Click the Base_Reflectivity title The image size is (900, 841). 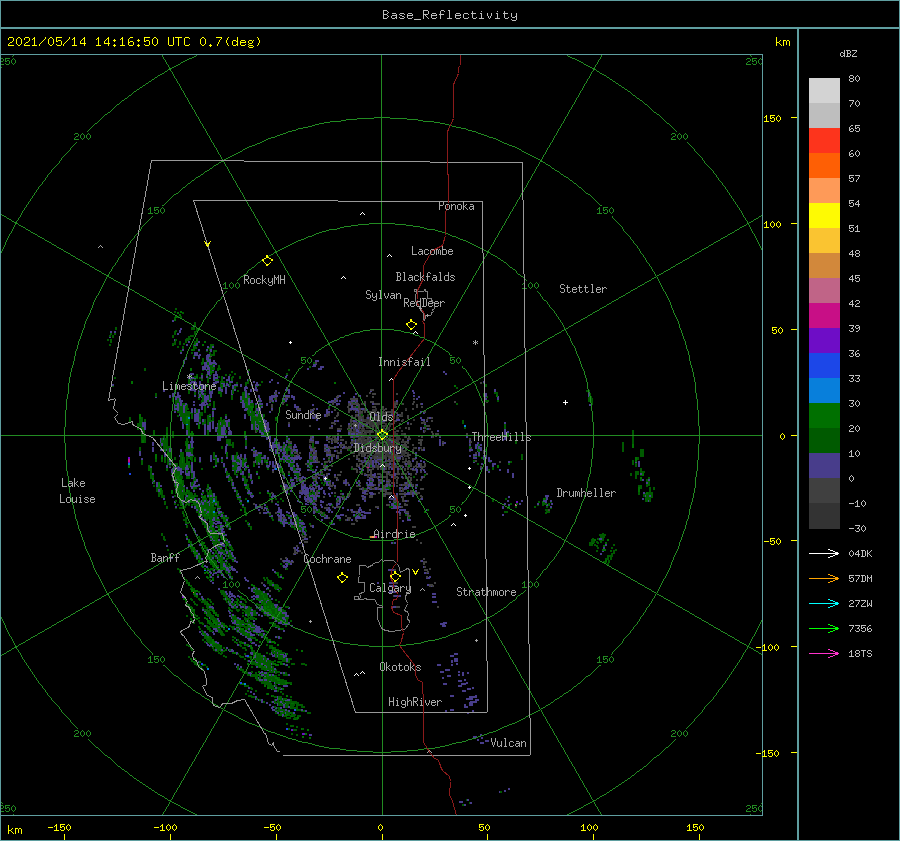click(x=450, y=15)
